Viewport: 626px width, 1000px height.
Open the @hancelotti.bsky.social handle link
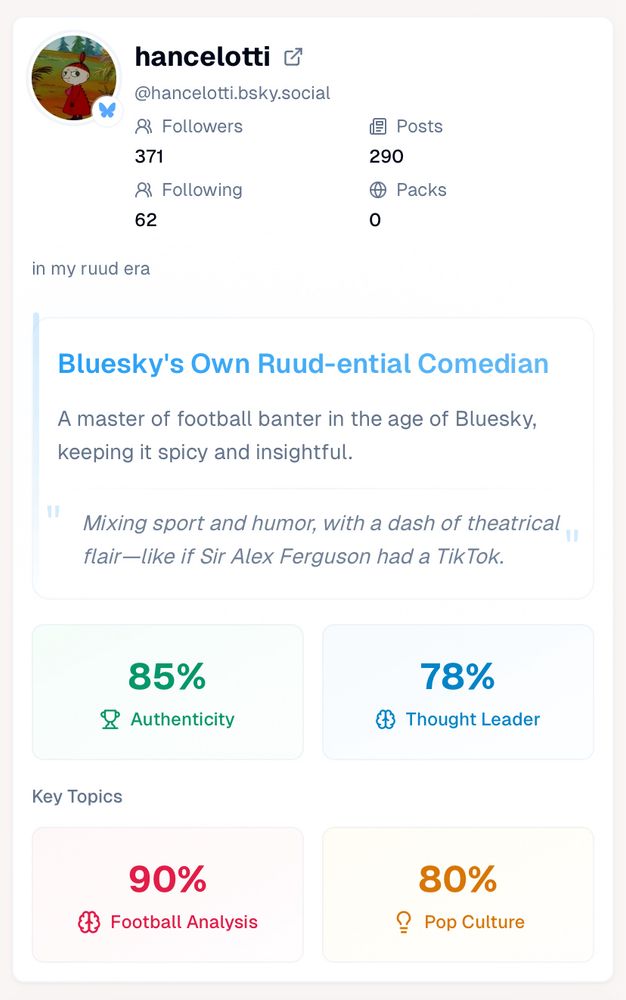(232, 93)
